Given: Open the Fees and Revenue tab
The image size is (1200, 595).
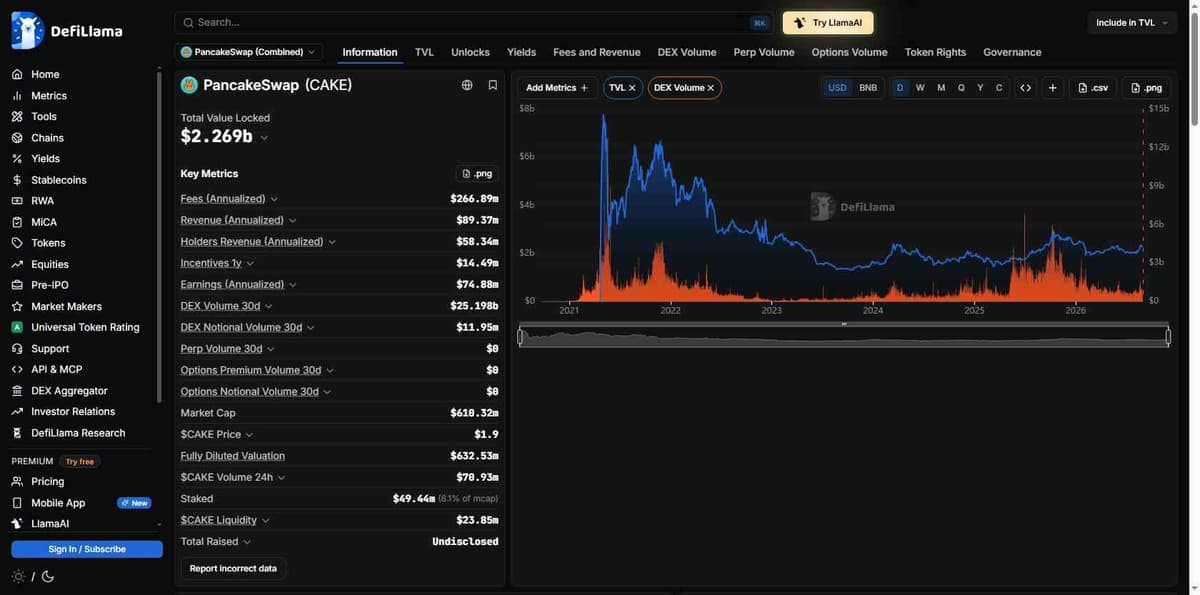Looking at the screenshot, I should pyautogui.click(x=596, y=52).
